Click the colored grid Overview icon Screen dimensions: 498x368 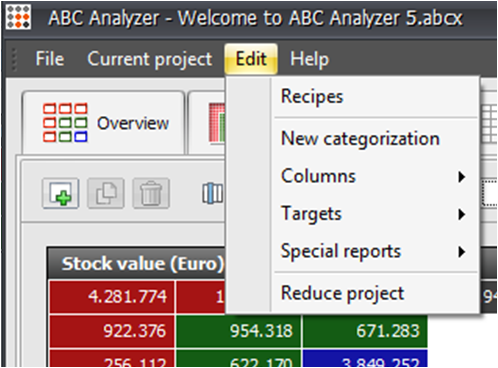tap(65, 123)
